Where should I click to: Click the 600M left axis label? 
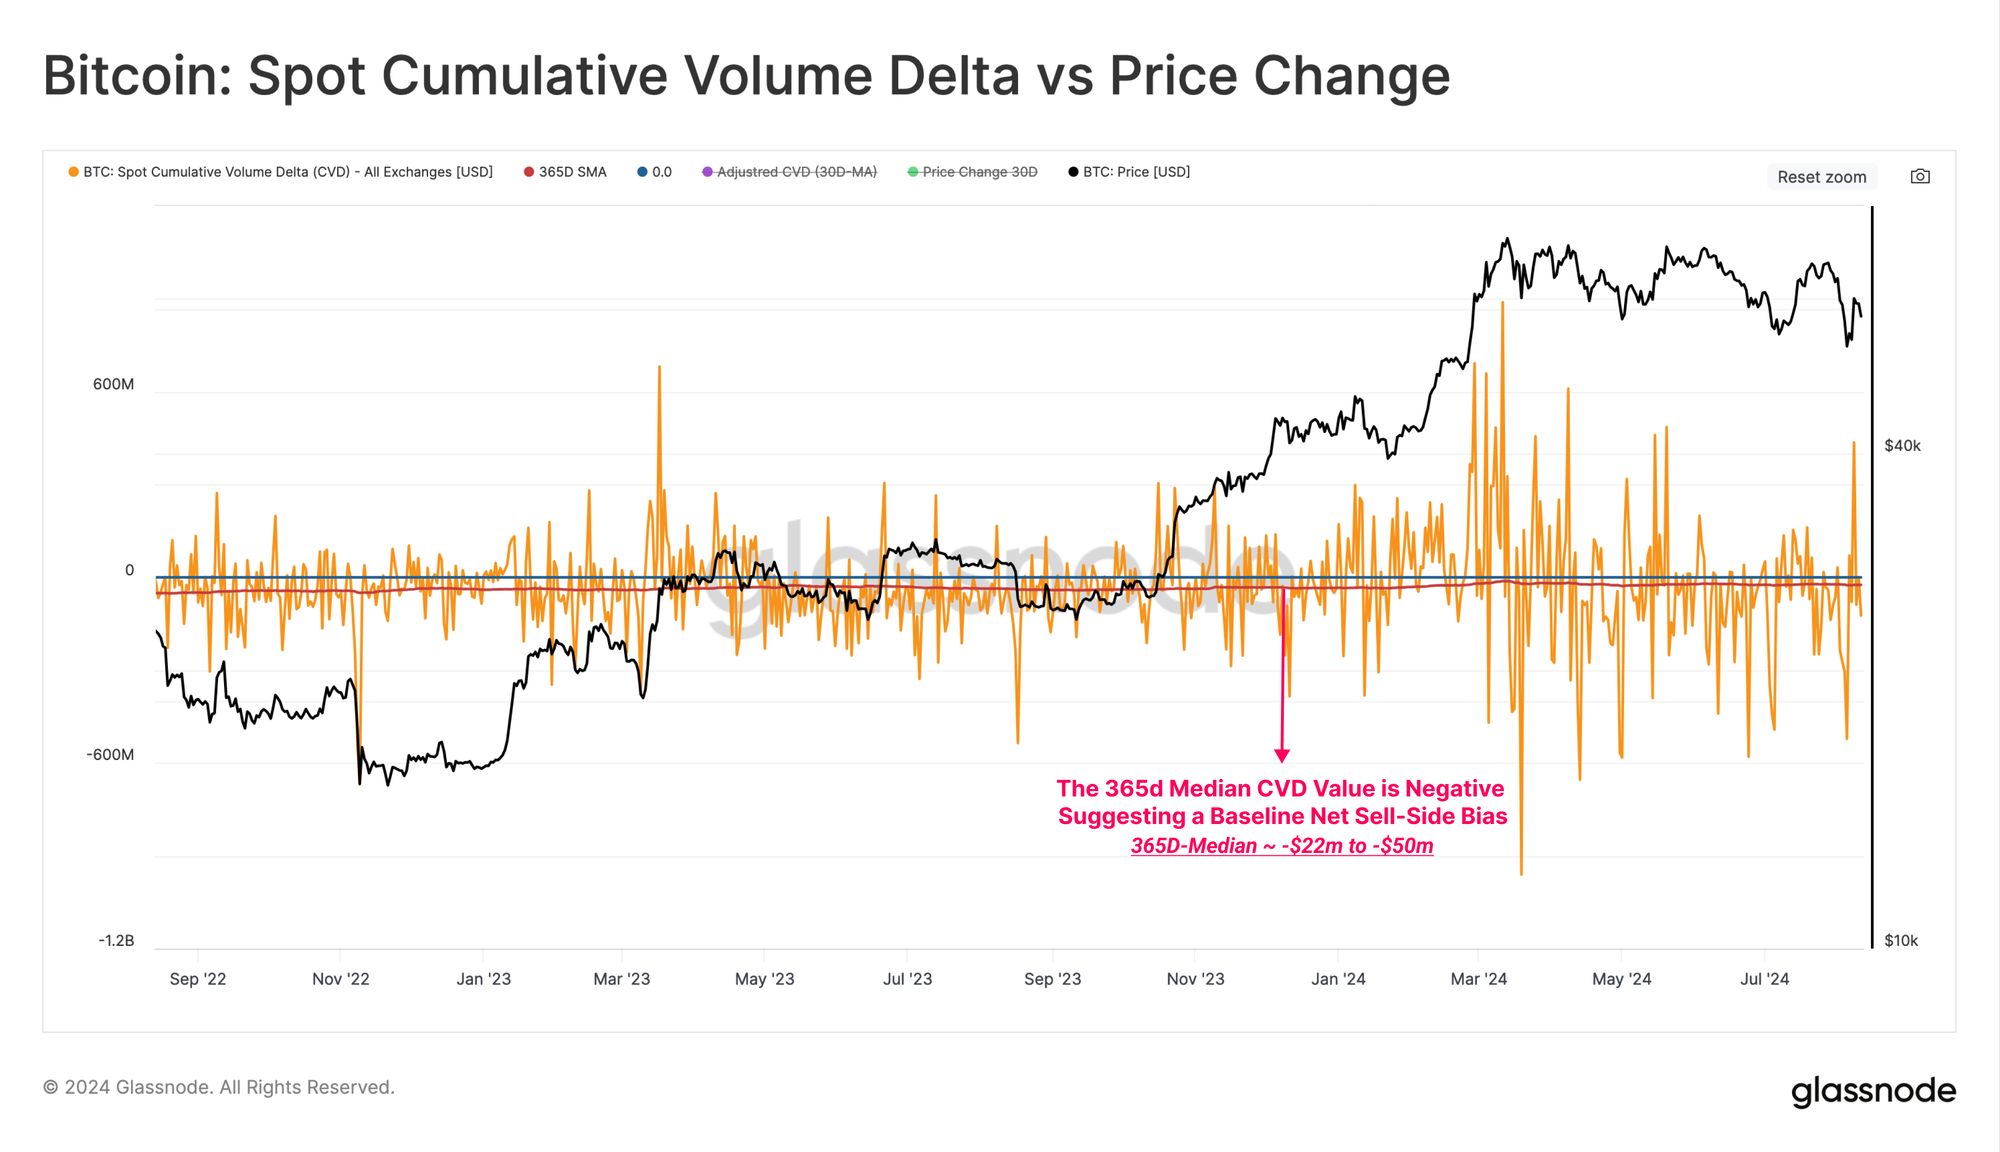coord(113,385)
